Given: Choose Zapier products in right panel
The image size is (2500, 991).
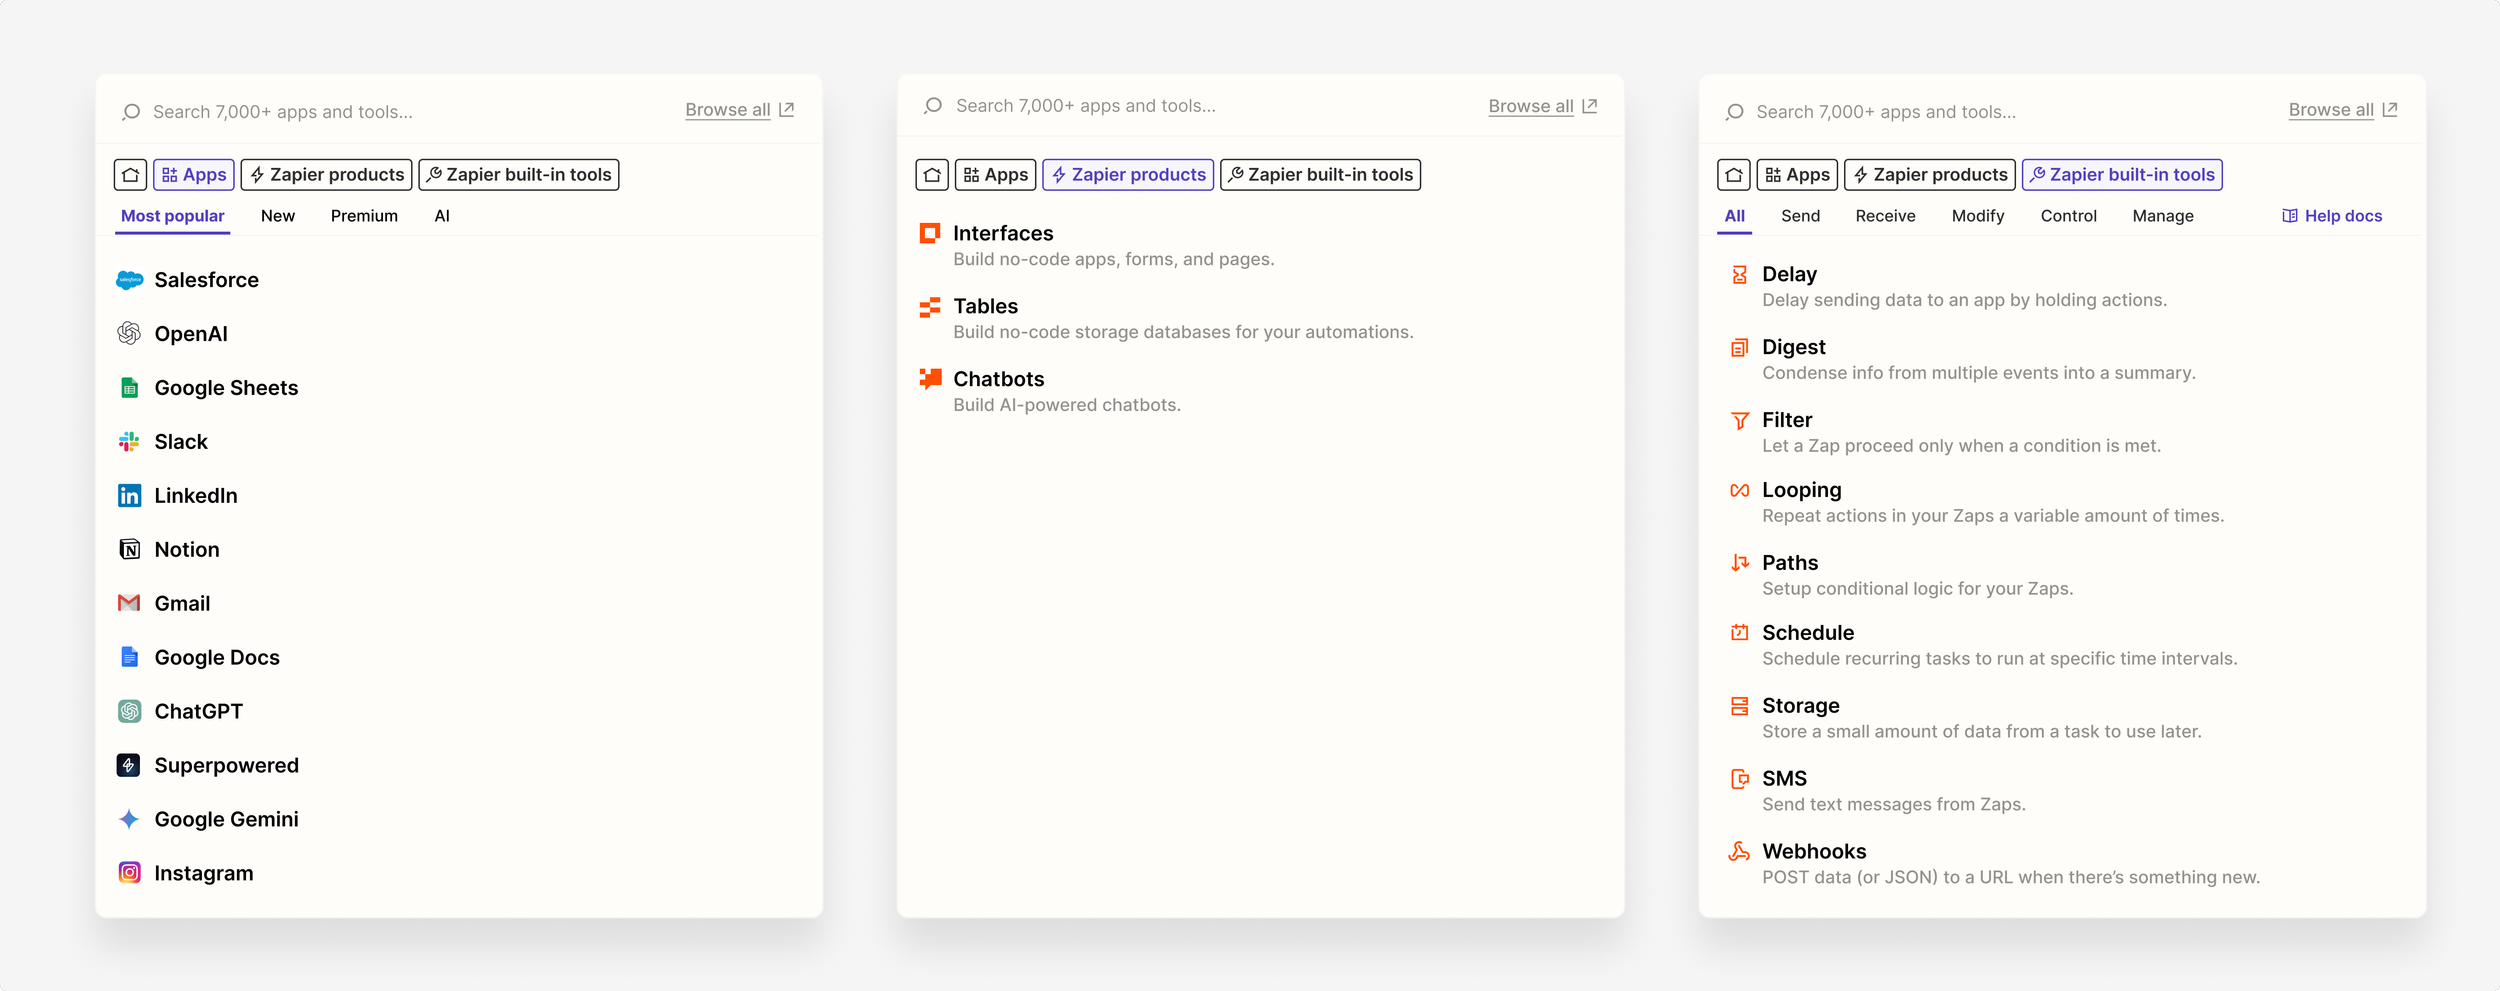Looking at the screenshot, I should pos(1930,175).
